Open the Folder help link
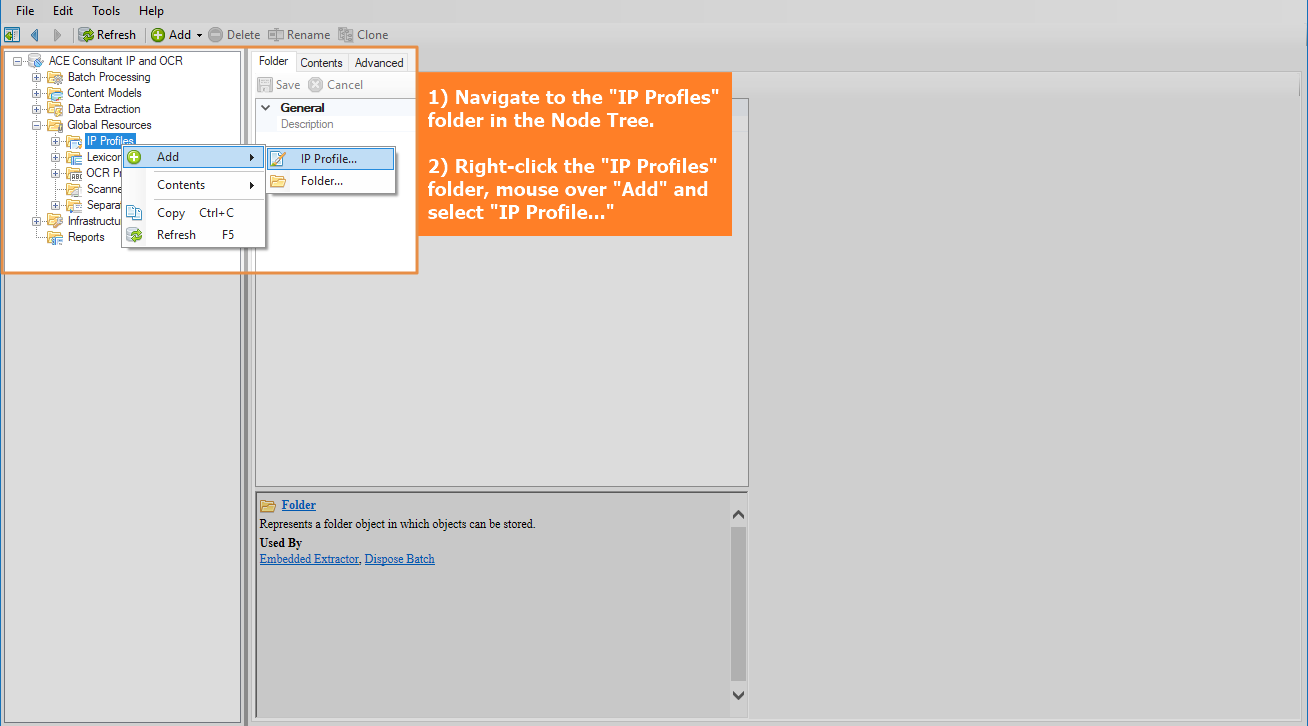The width and height of the screenshot is (1308, 726). click(299, 505)
